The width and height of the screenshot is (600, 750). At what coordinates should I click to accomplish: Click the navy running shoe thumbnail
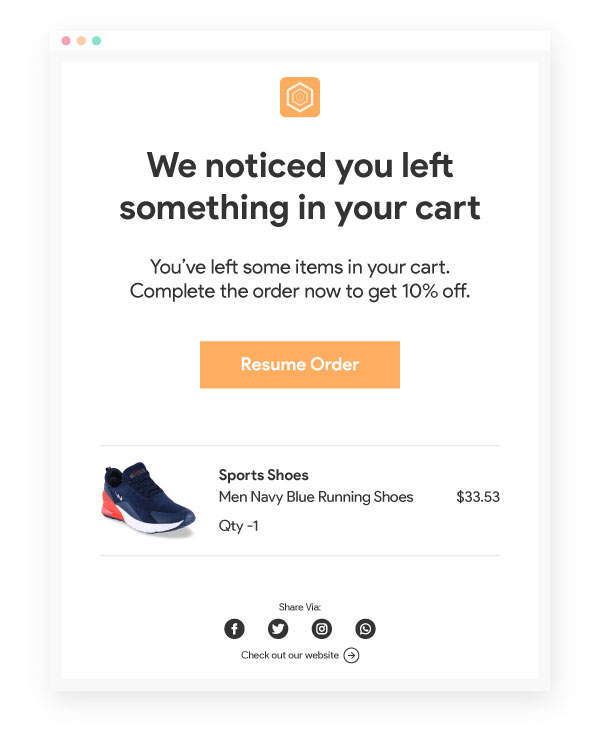148,499
